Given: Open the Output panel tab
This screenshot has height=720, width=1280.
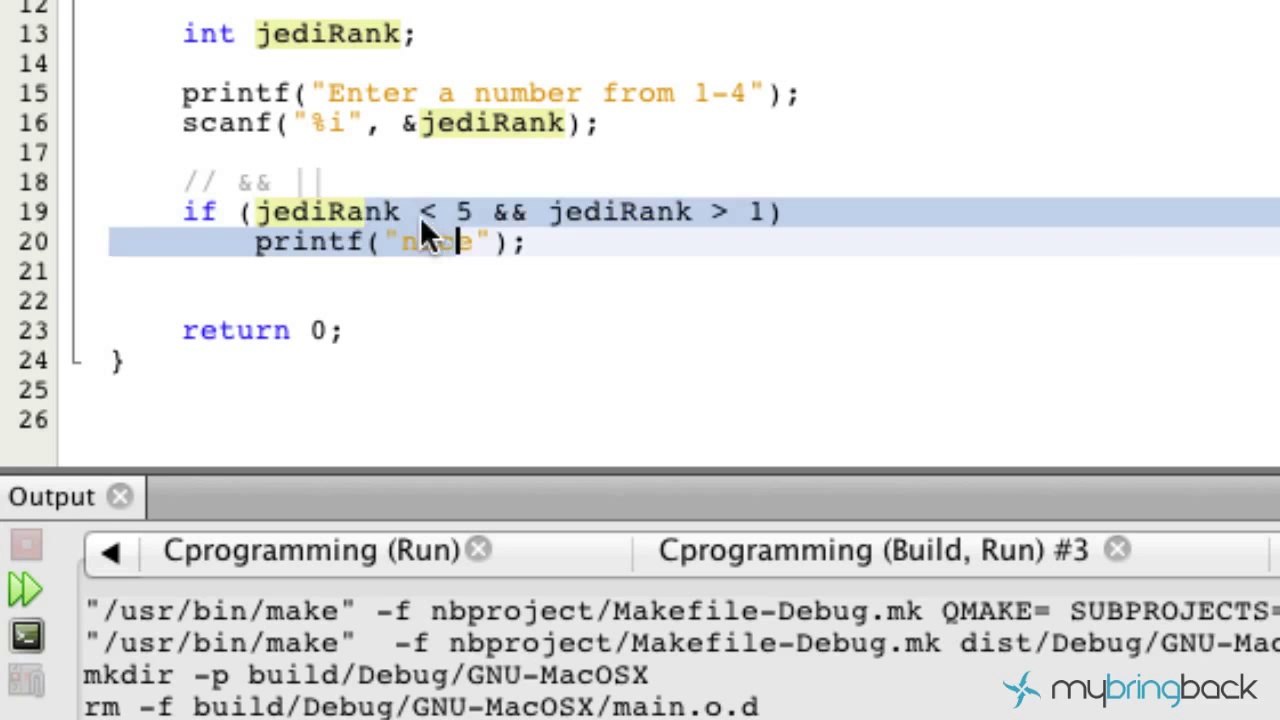Looking at the screenshot, I should point(51,497).
